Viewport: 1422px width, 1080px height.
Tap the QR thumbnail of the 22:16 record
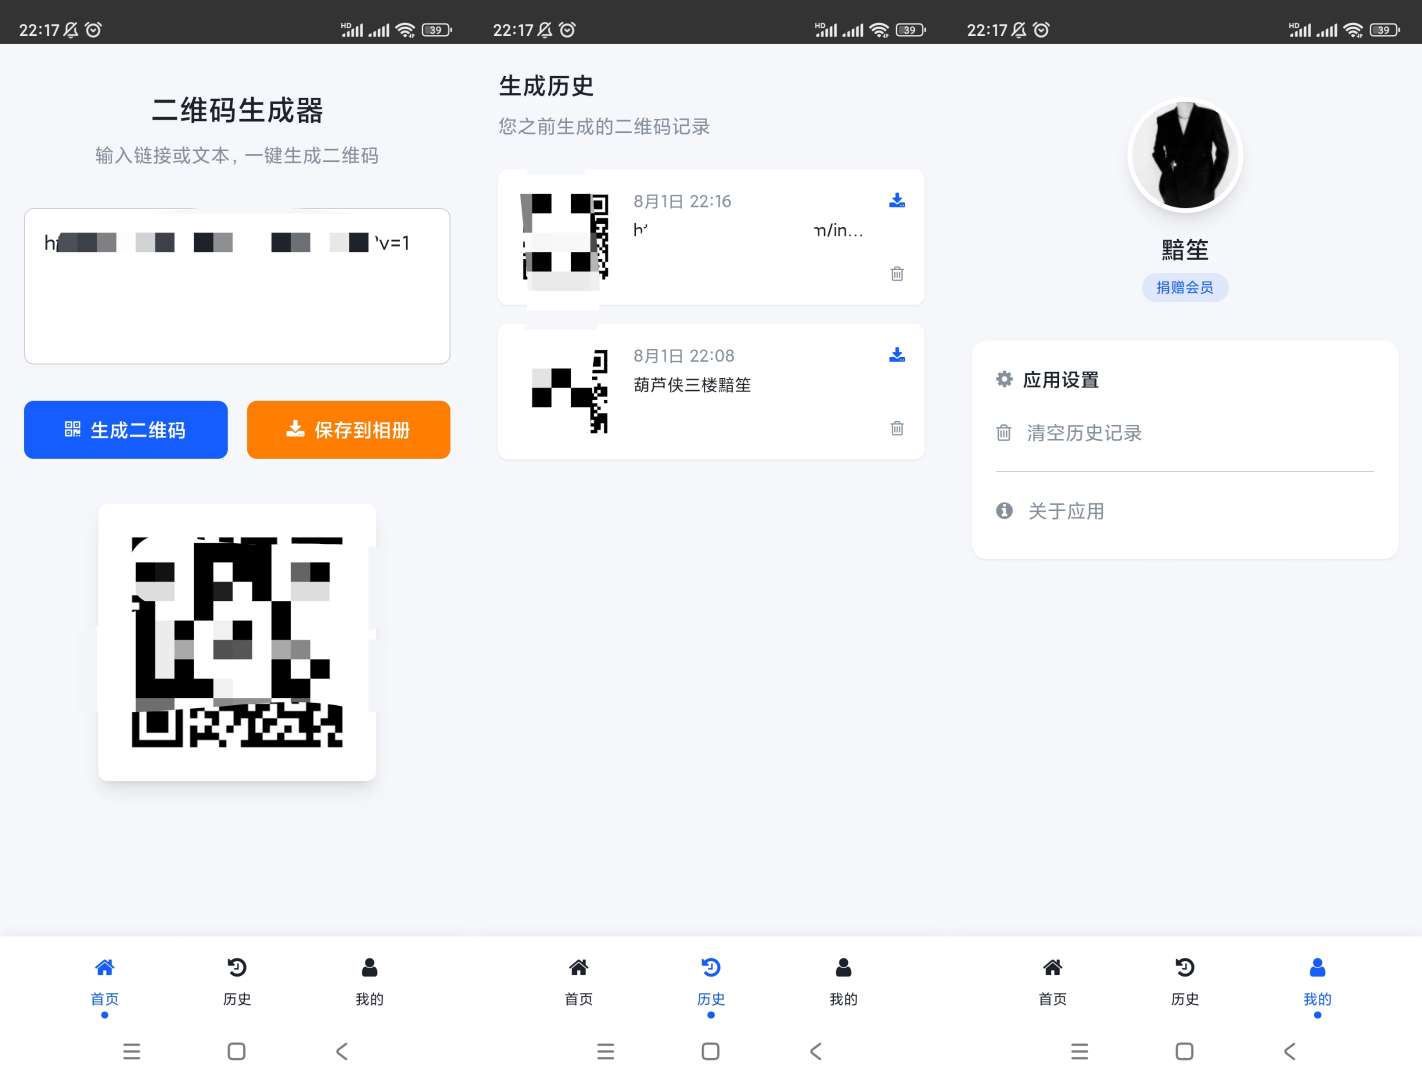(x=565, y=237)
